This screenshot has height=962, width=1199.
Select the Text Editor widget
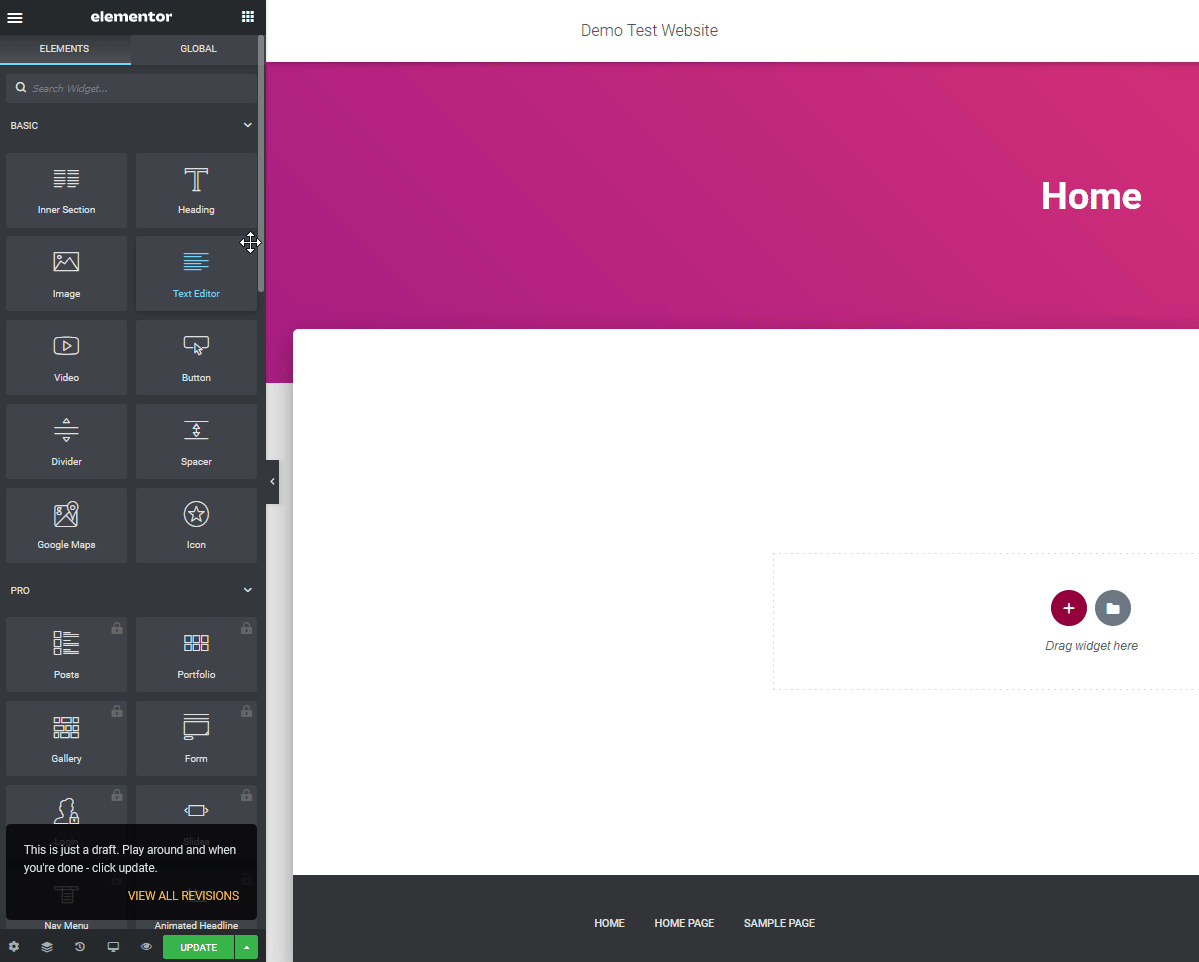tap(197, 274)
